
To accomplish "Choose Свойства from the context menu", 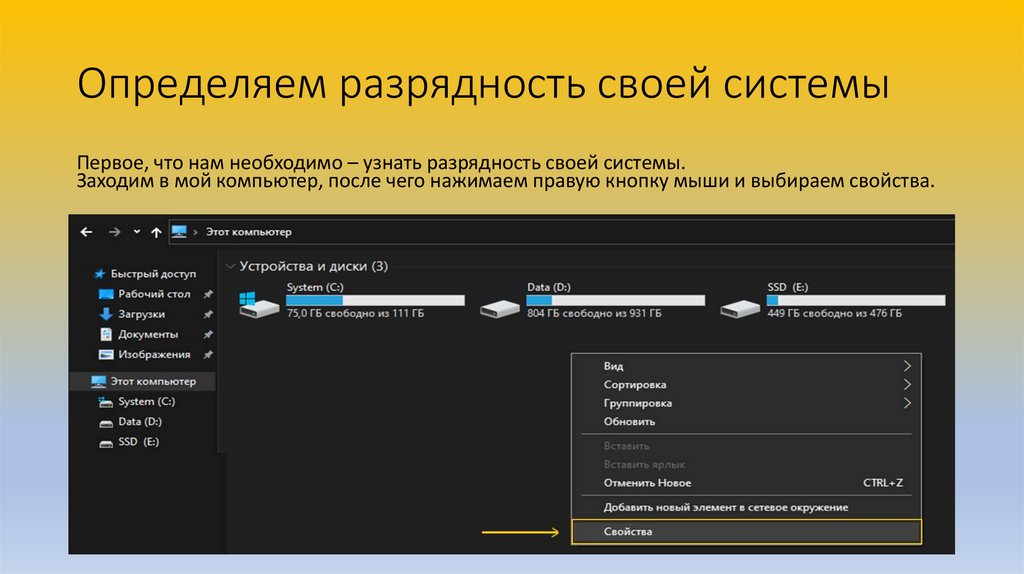I will click(746, 532).
